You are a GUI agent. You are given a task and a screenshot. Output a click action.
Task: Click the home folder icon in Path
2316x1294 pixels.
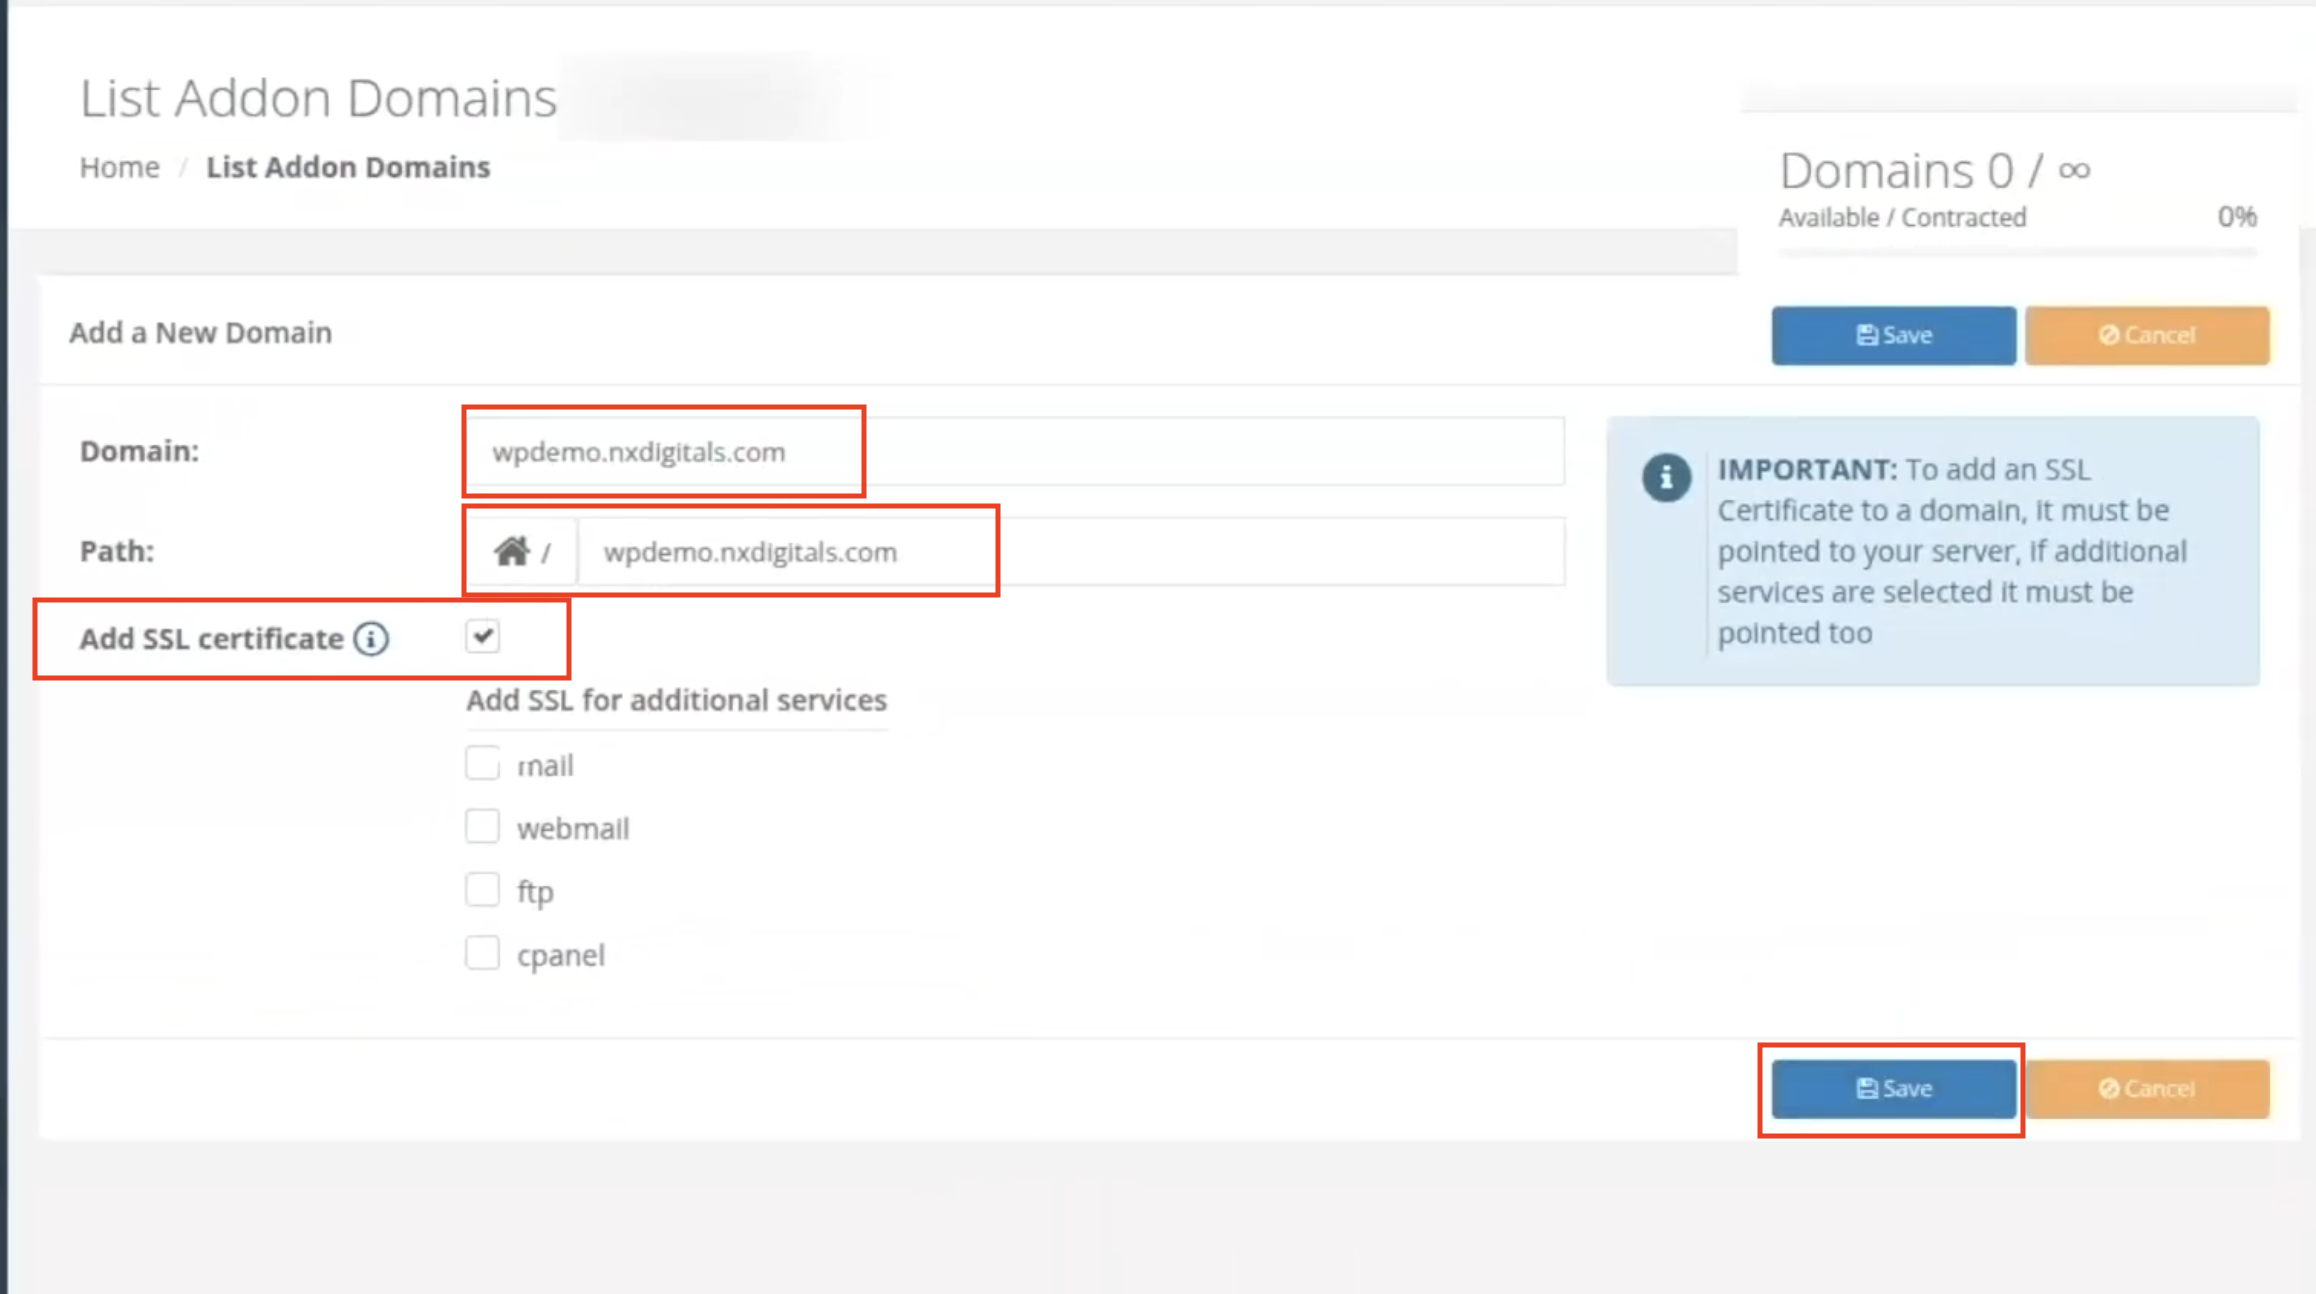pos(511,551)
